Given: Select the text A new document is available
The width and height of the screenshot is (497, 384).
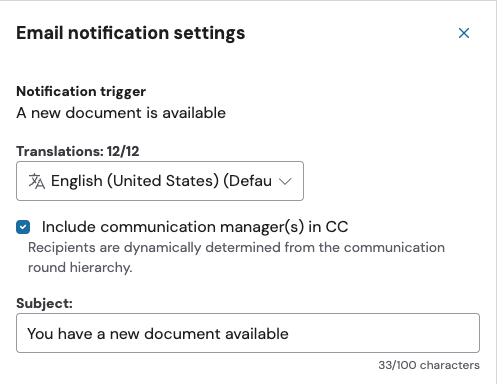Looking at the screenshot, I should click(121, 113).
